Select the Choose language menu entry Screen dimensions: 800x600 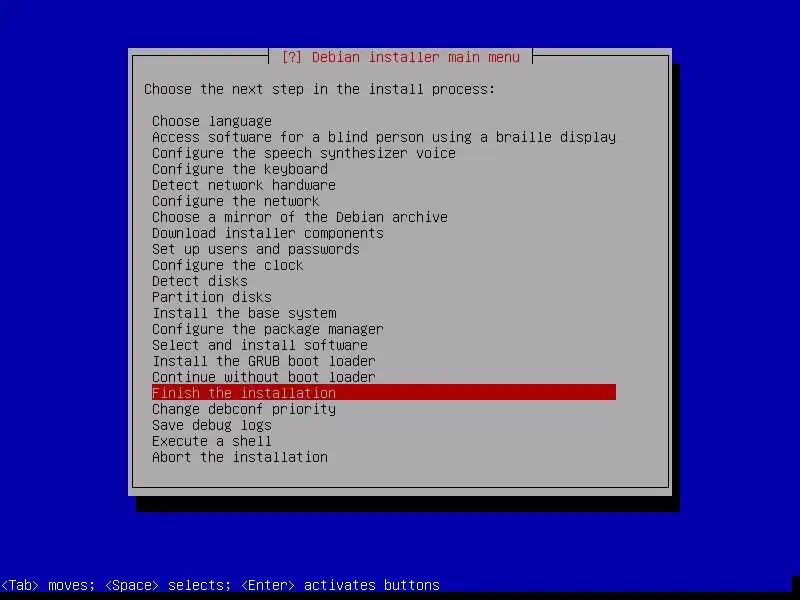coord(384,121)
